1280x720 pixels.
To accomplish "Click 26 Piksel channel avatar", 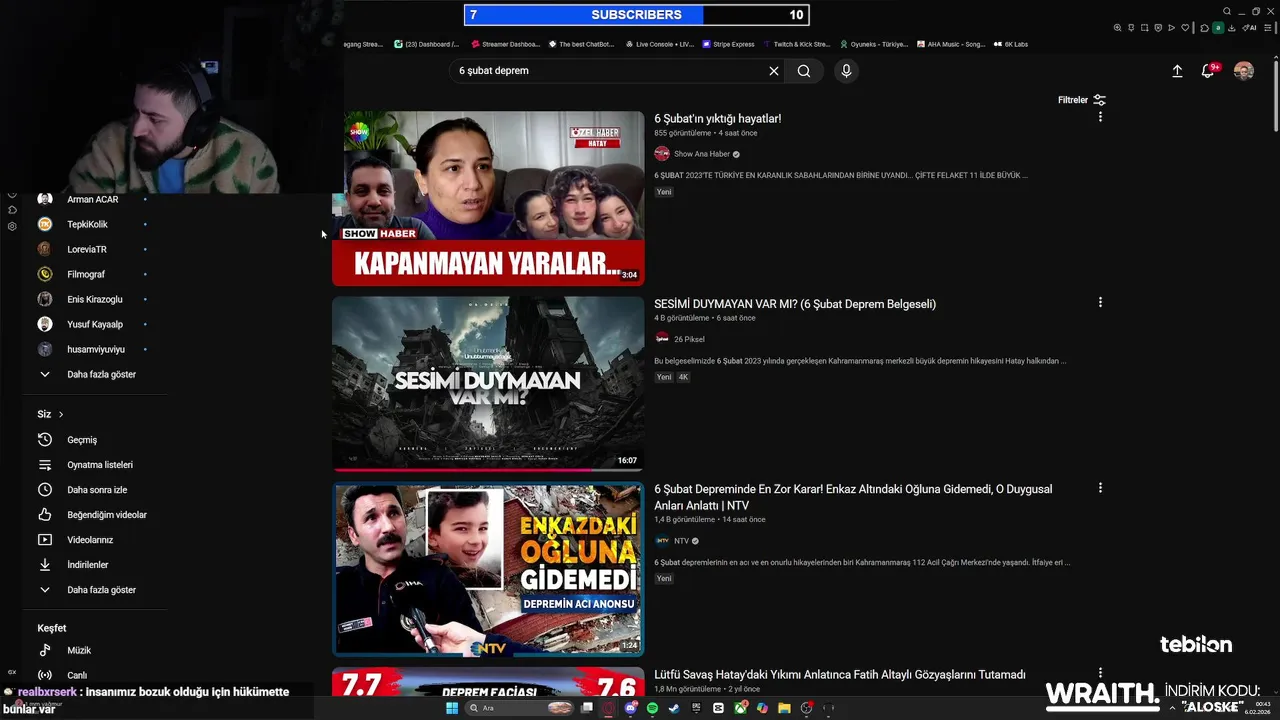I will [662, 339].
